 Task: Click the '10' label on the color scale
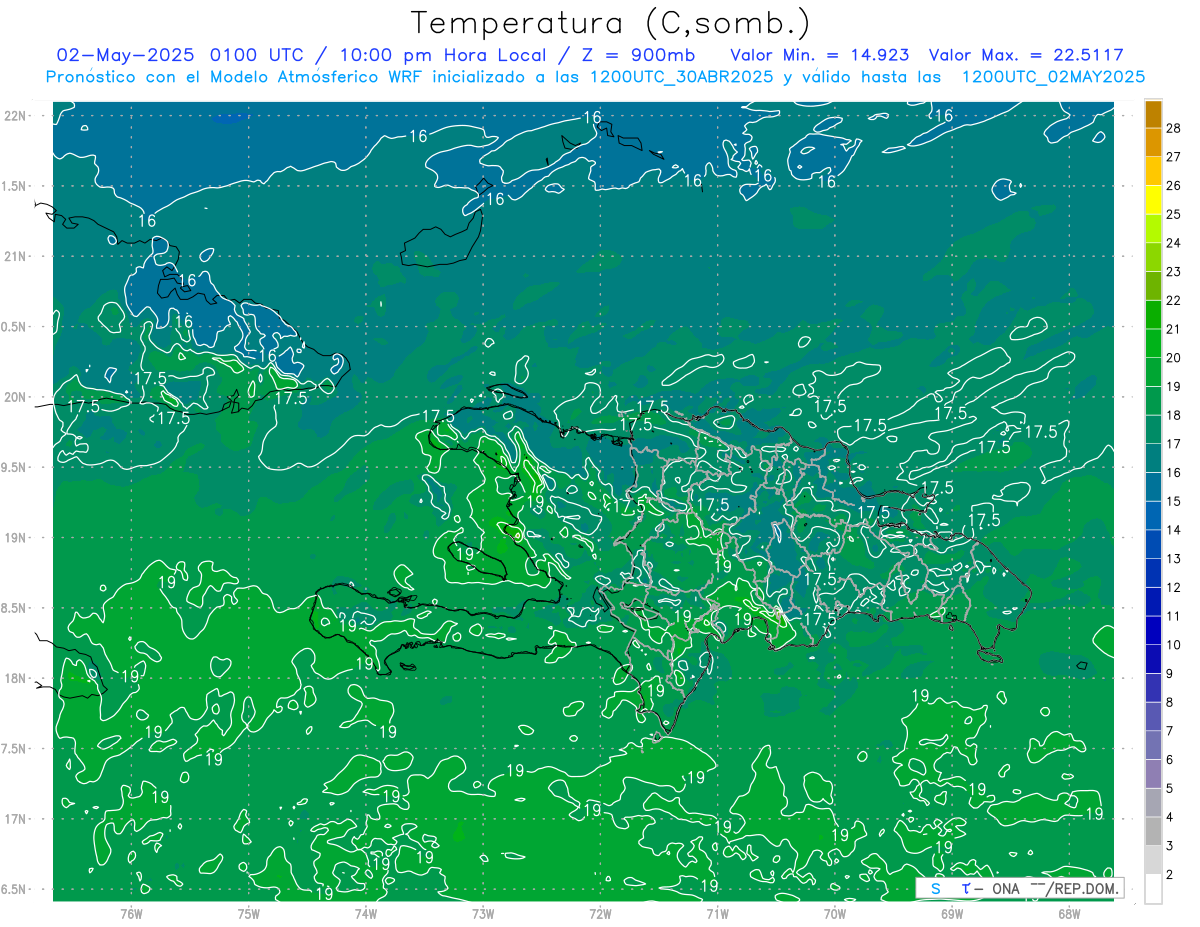1174,645
